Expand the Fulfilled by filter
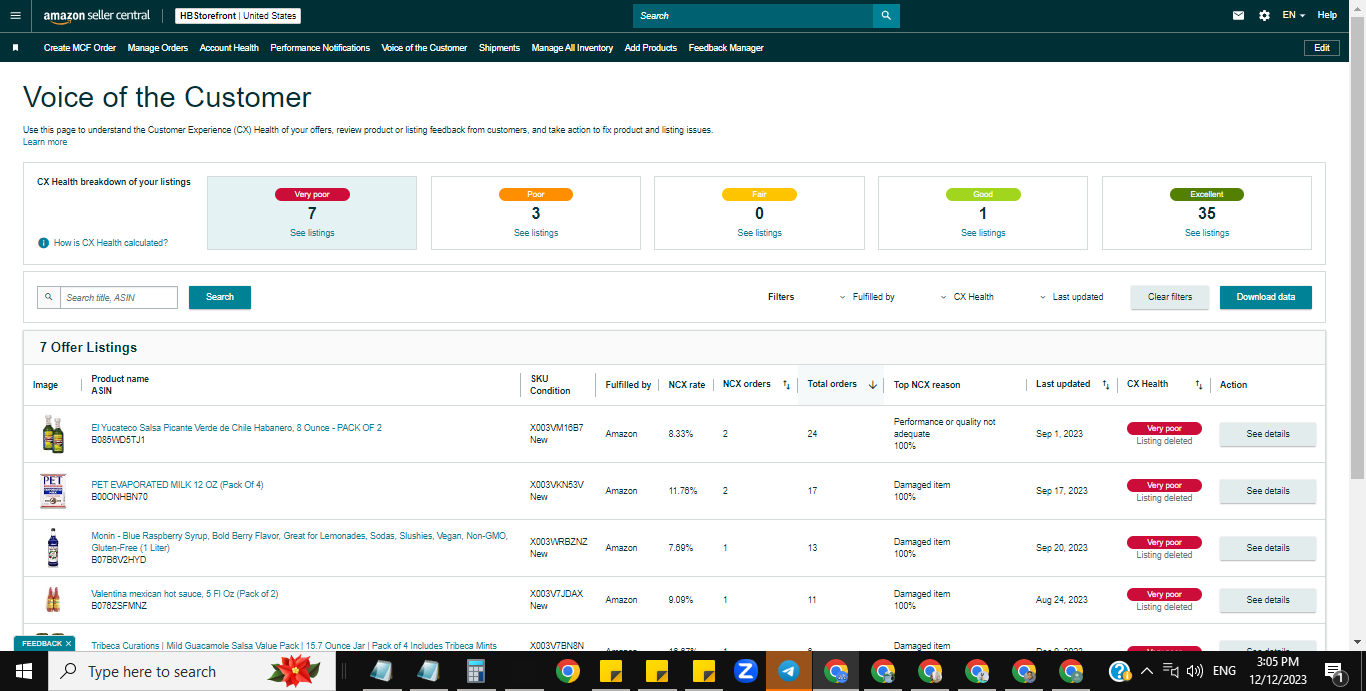The width and height of the screenshot is (1366, 691). pos(867,297)
